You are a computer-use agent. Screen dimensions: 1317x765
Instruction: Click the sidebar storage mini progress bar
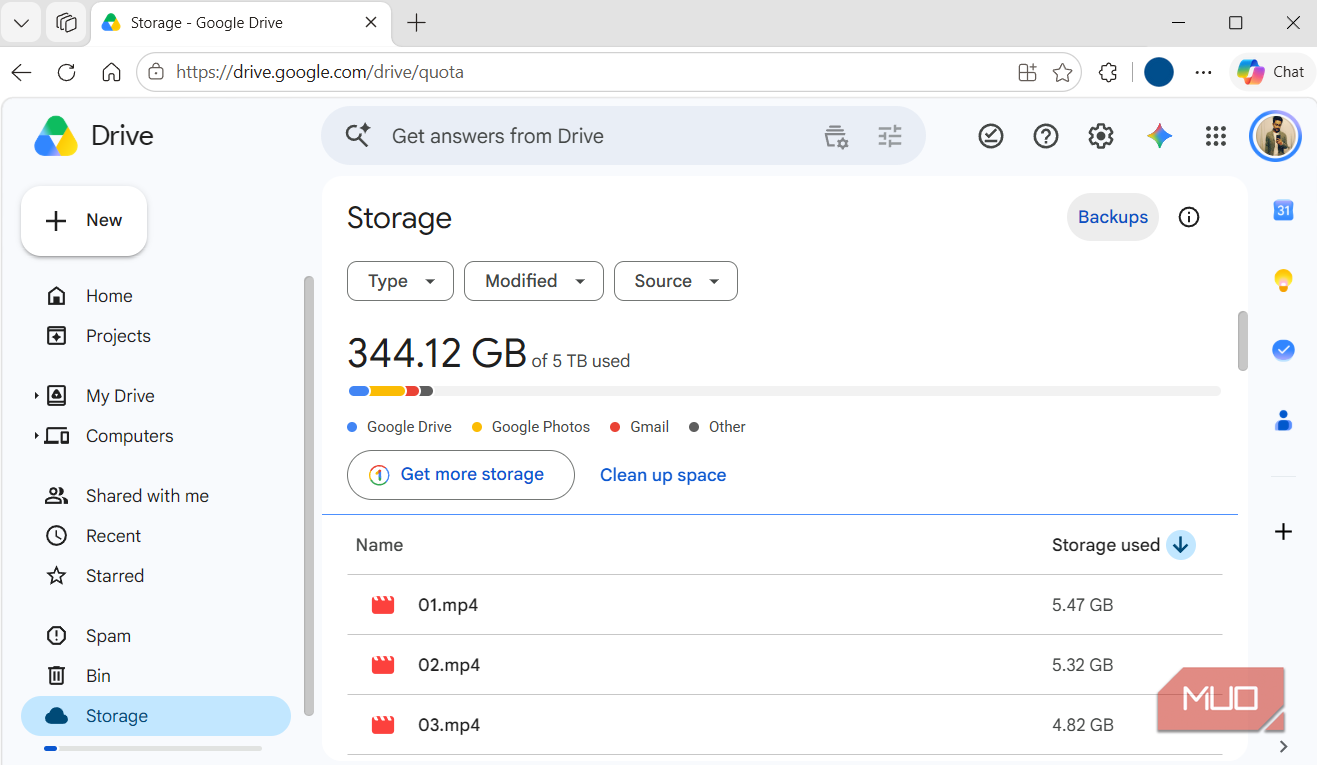coord(153,748)
